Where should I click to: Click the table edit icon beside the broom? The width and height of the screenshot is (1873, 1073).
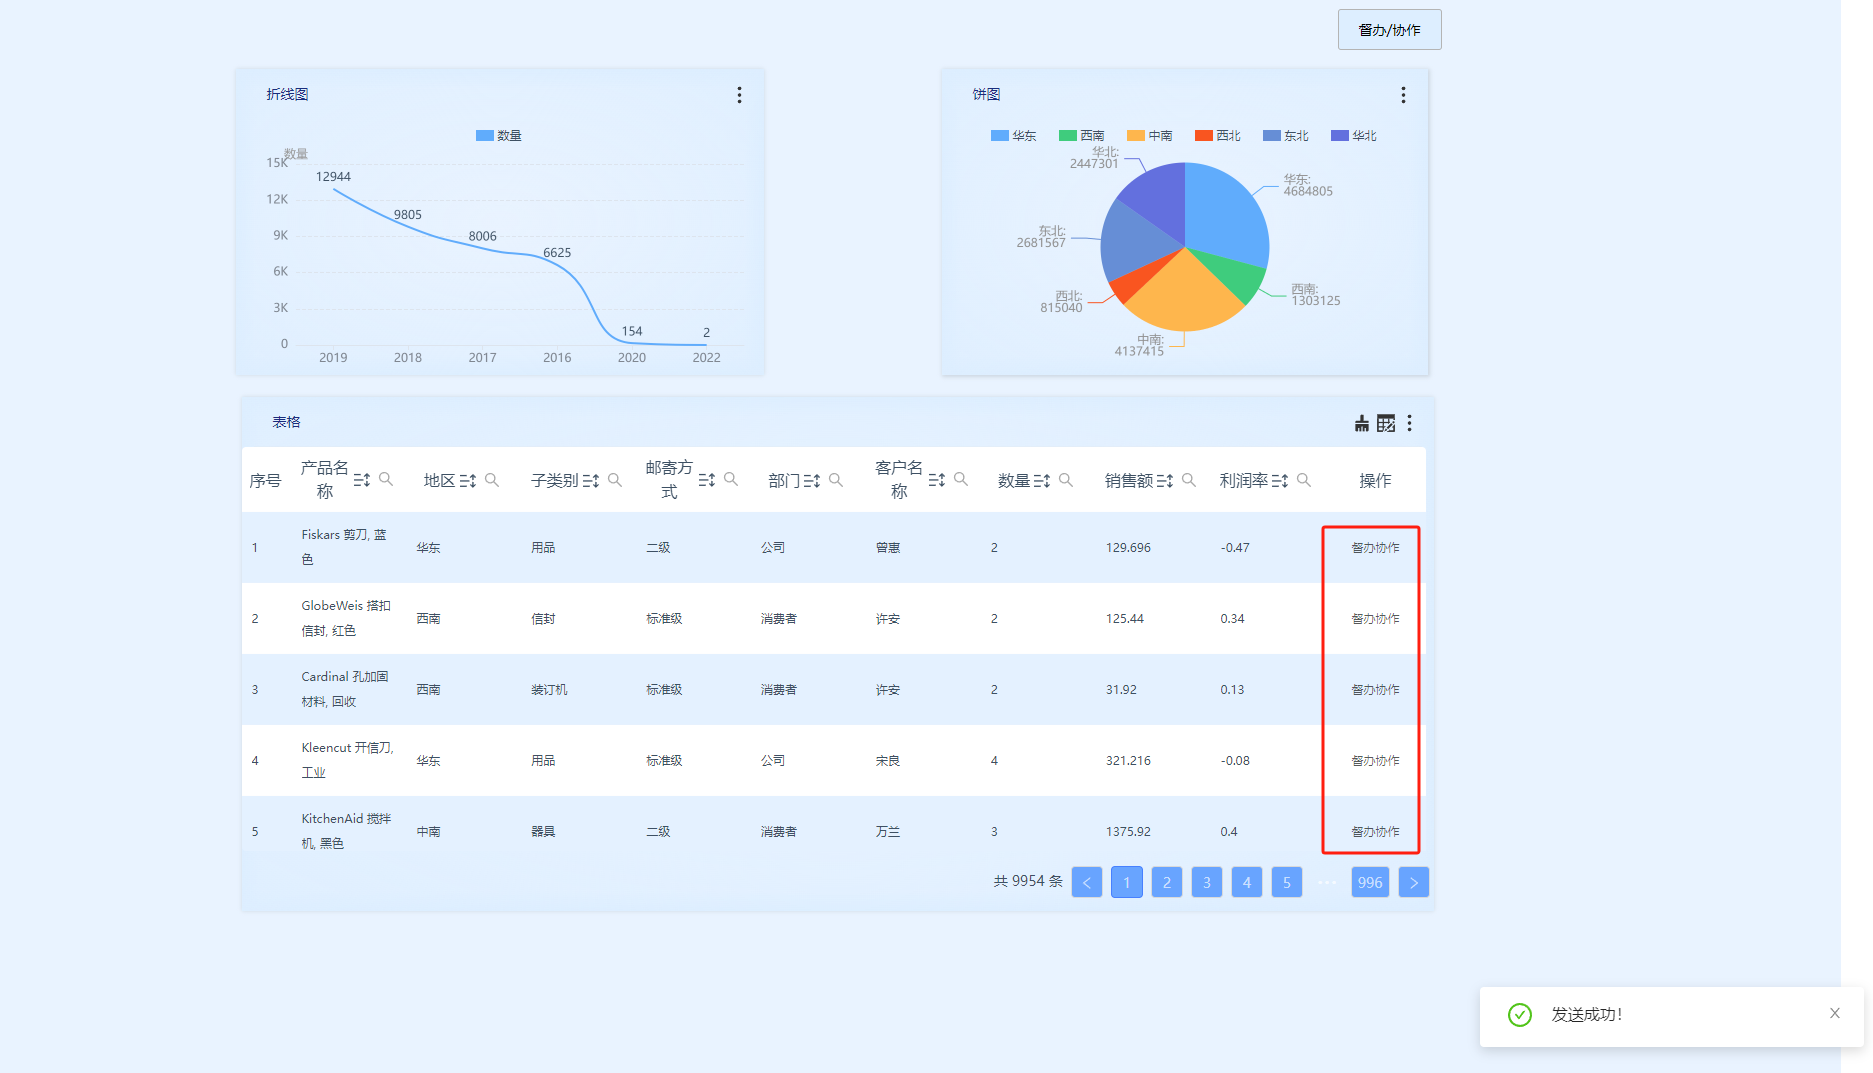tap(1385, 424)
